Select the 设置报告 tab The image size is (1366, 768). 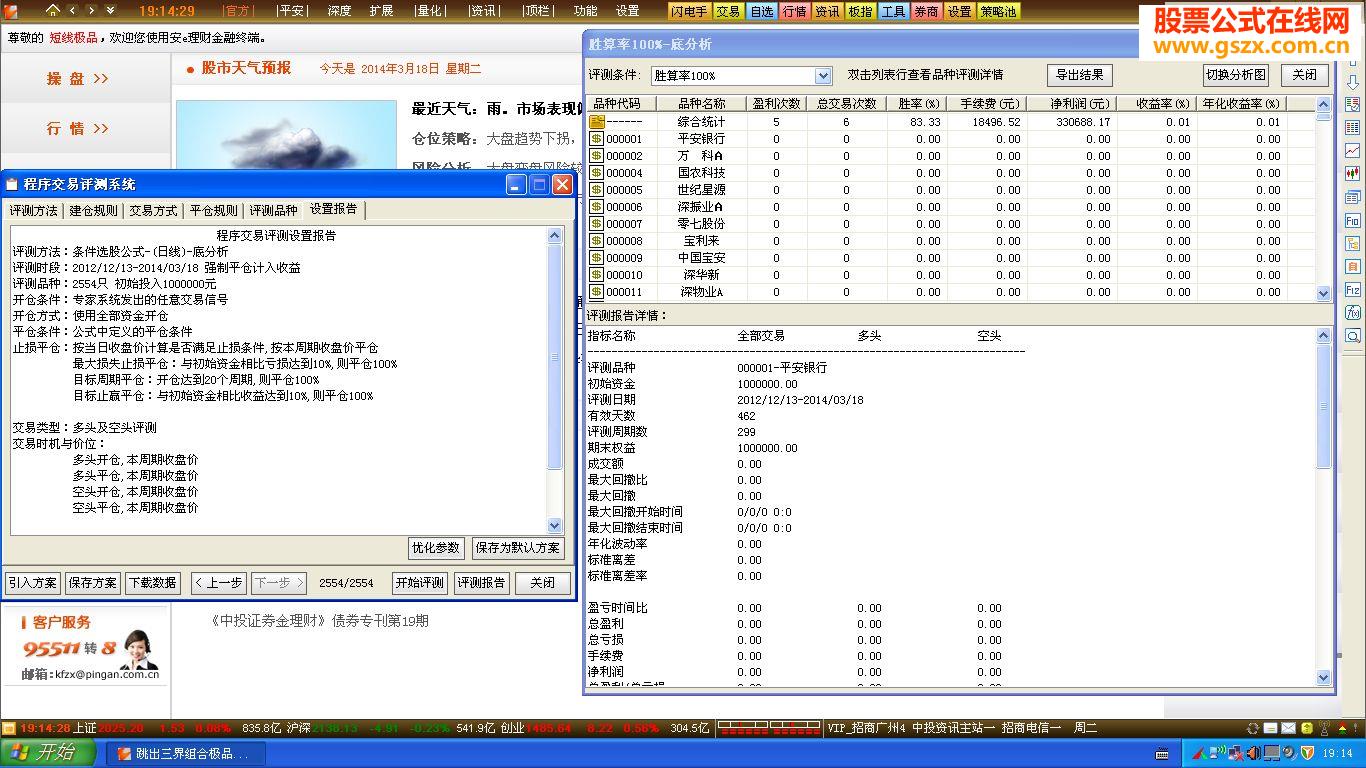[x=334, y=209]
